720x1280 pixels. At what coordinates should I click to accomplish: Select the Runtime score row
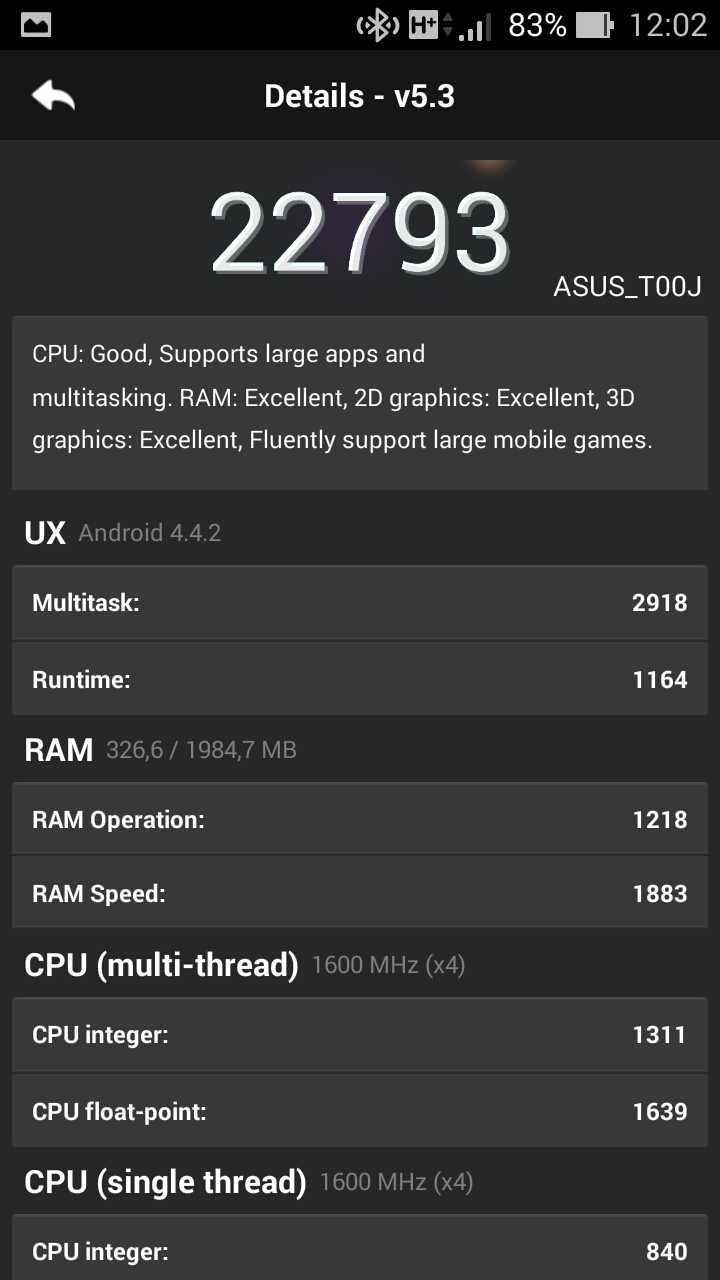pyautogui.click(x=360, y=679)
